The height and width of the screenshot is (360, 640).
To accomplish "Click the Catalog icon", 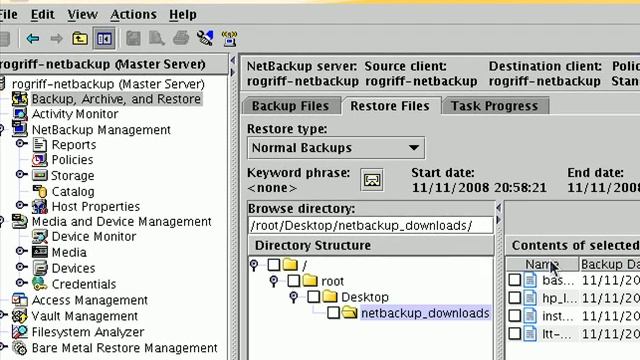I will click(40, 191).
